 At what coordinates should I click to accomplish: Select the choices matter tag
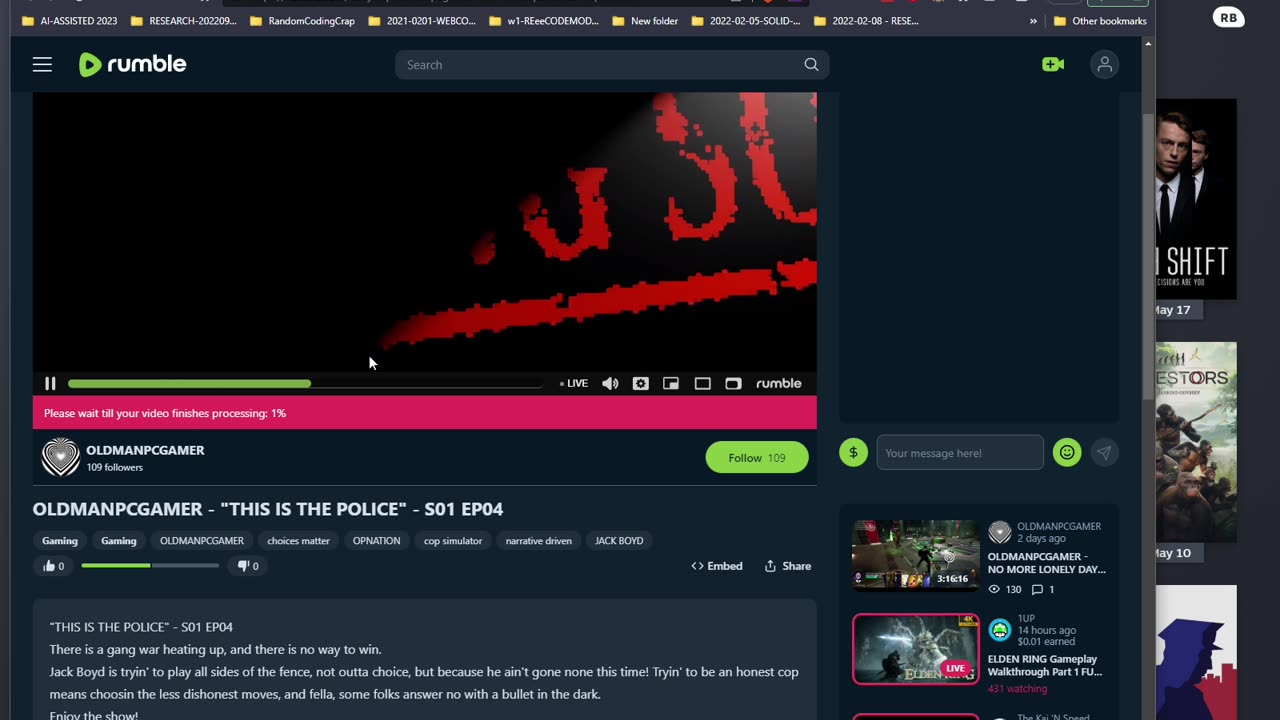click(x=298, y=540)
